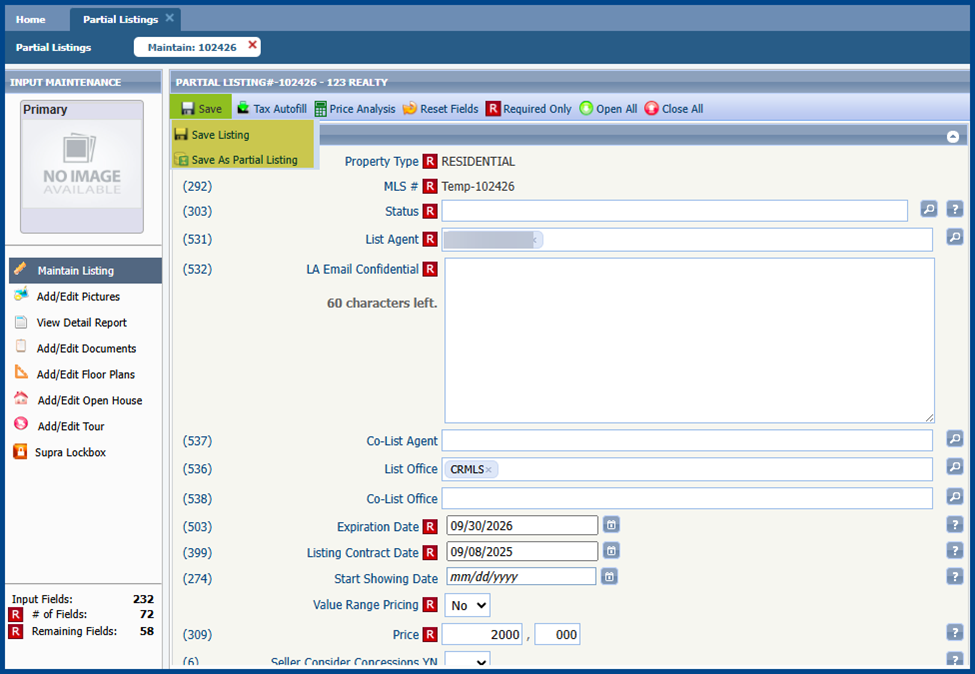Click into LA Email Confidential text area

pyautogui.click(x=689, y=340)
